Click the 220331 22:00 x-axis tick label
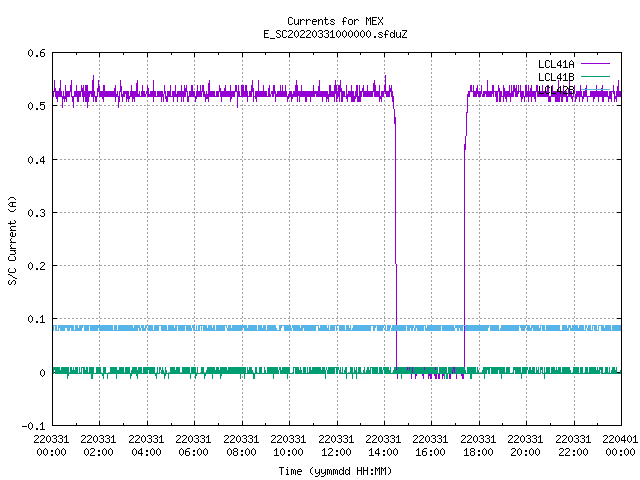640x480 pixels. click(x=573, y=446)
